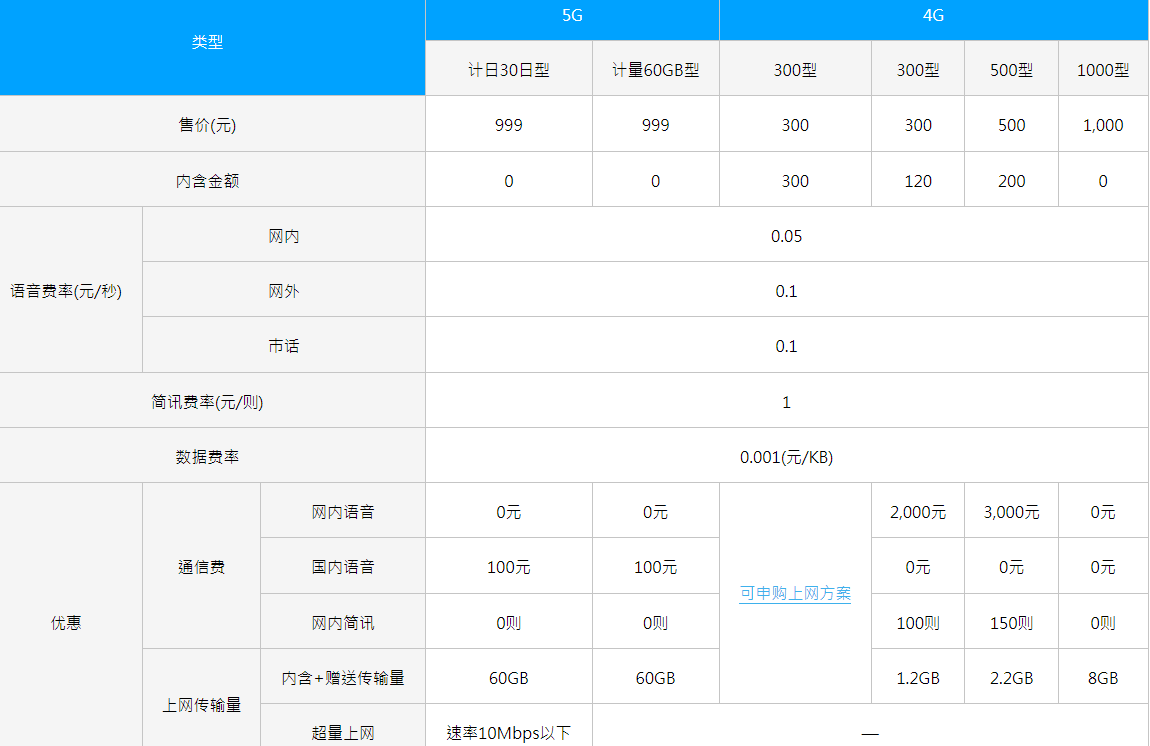Click the 500型 plan header
Image resolution: width=1150 pixels, height=746 pixels.
(1011, 70)
